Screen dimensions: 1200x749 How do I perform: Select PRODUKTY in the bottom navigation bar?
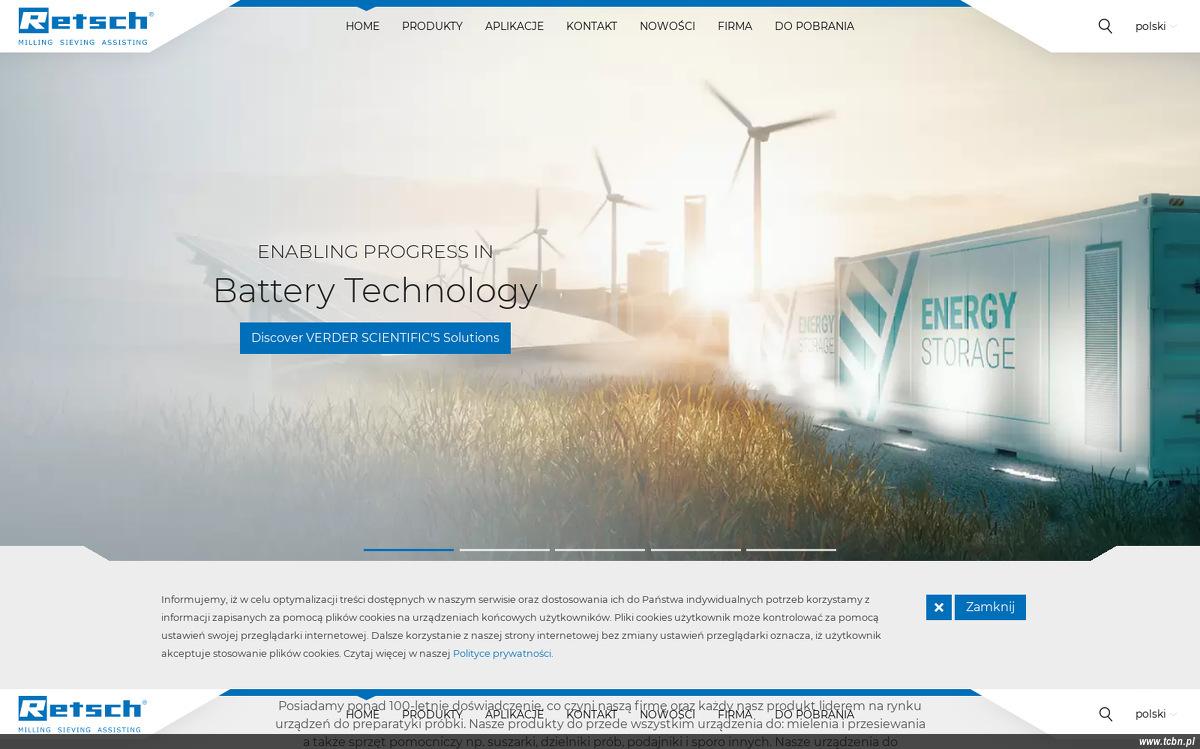coord(432,714)
